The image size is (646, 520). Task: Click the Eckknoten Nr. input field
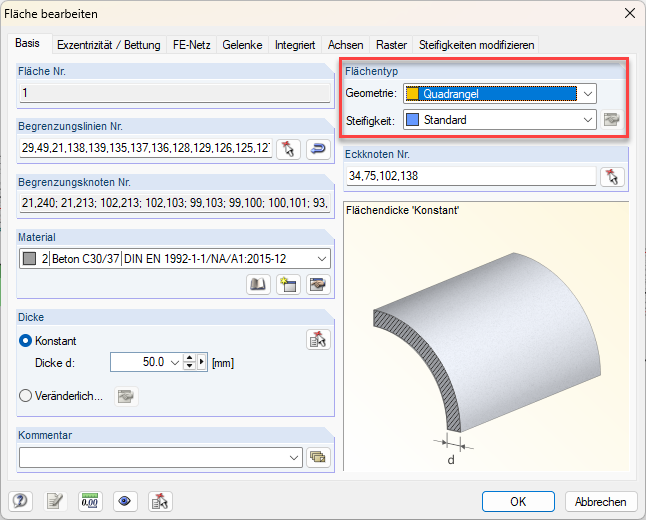(468, 176)
